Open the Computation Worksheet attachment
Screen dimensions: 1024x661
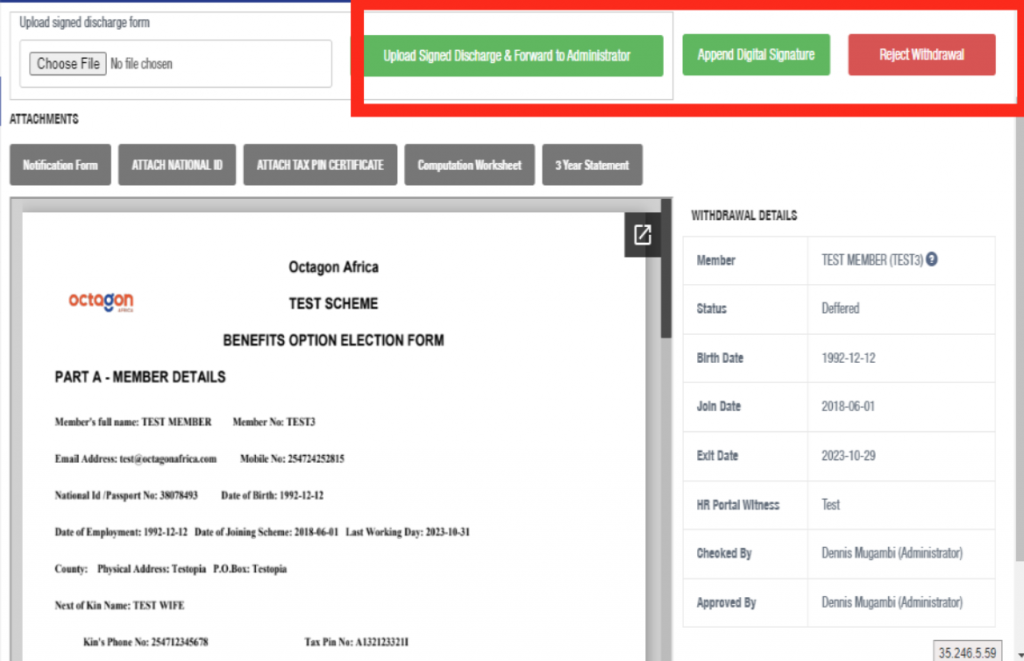tap(469, 164)
